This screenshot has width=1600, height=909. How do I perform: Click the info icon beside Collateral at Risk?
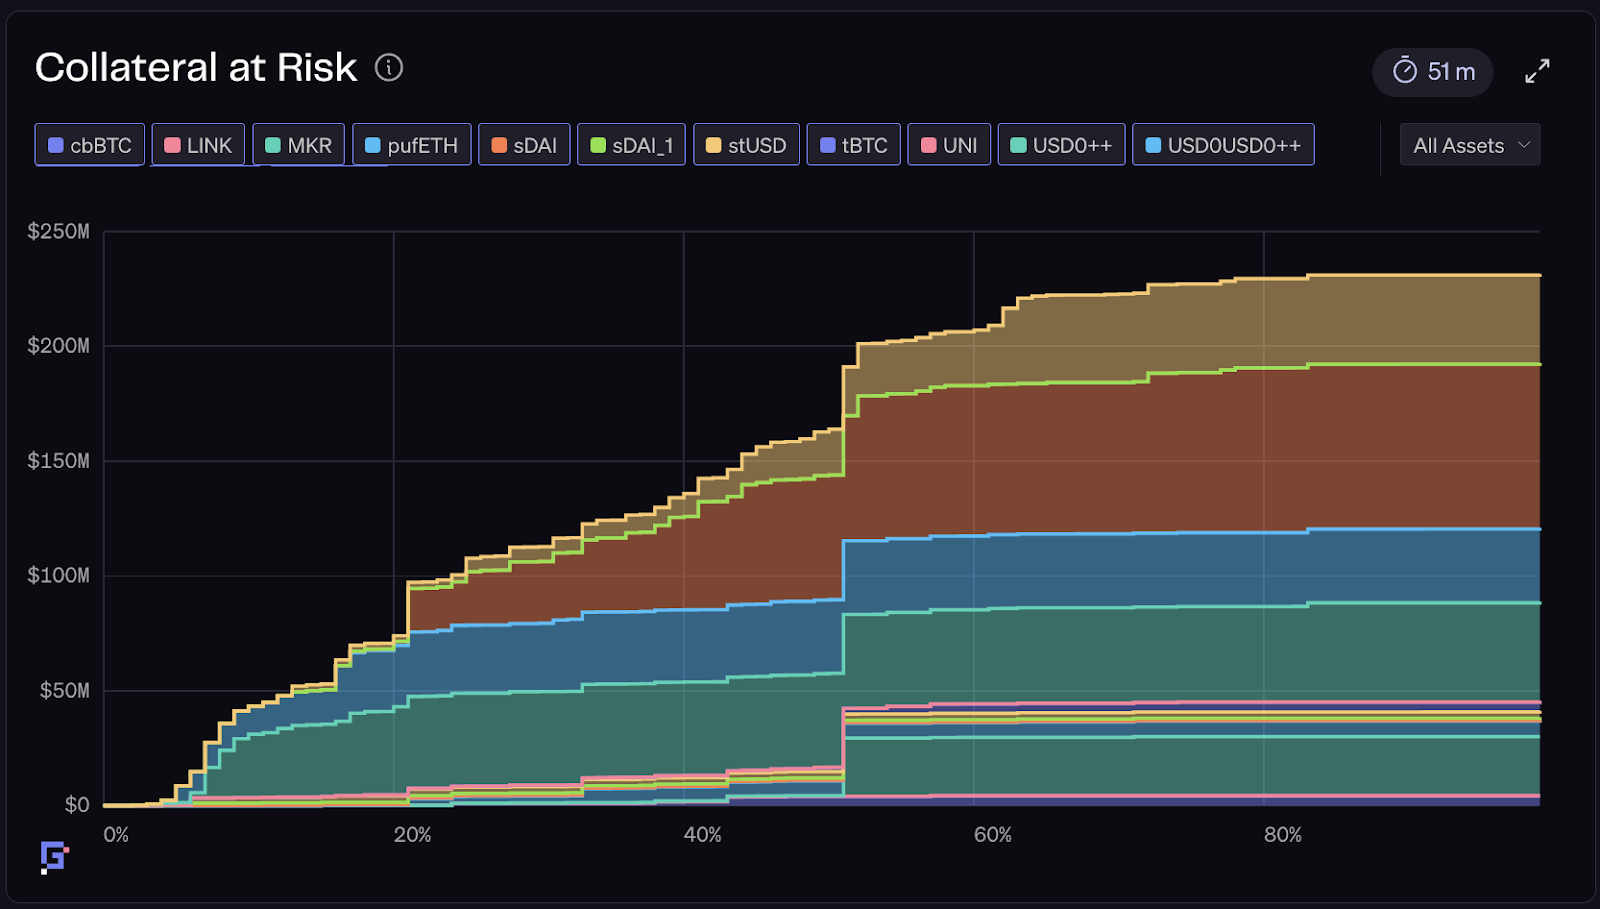tap(389, 68)
